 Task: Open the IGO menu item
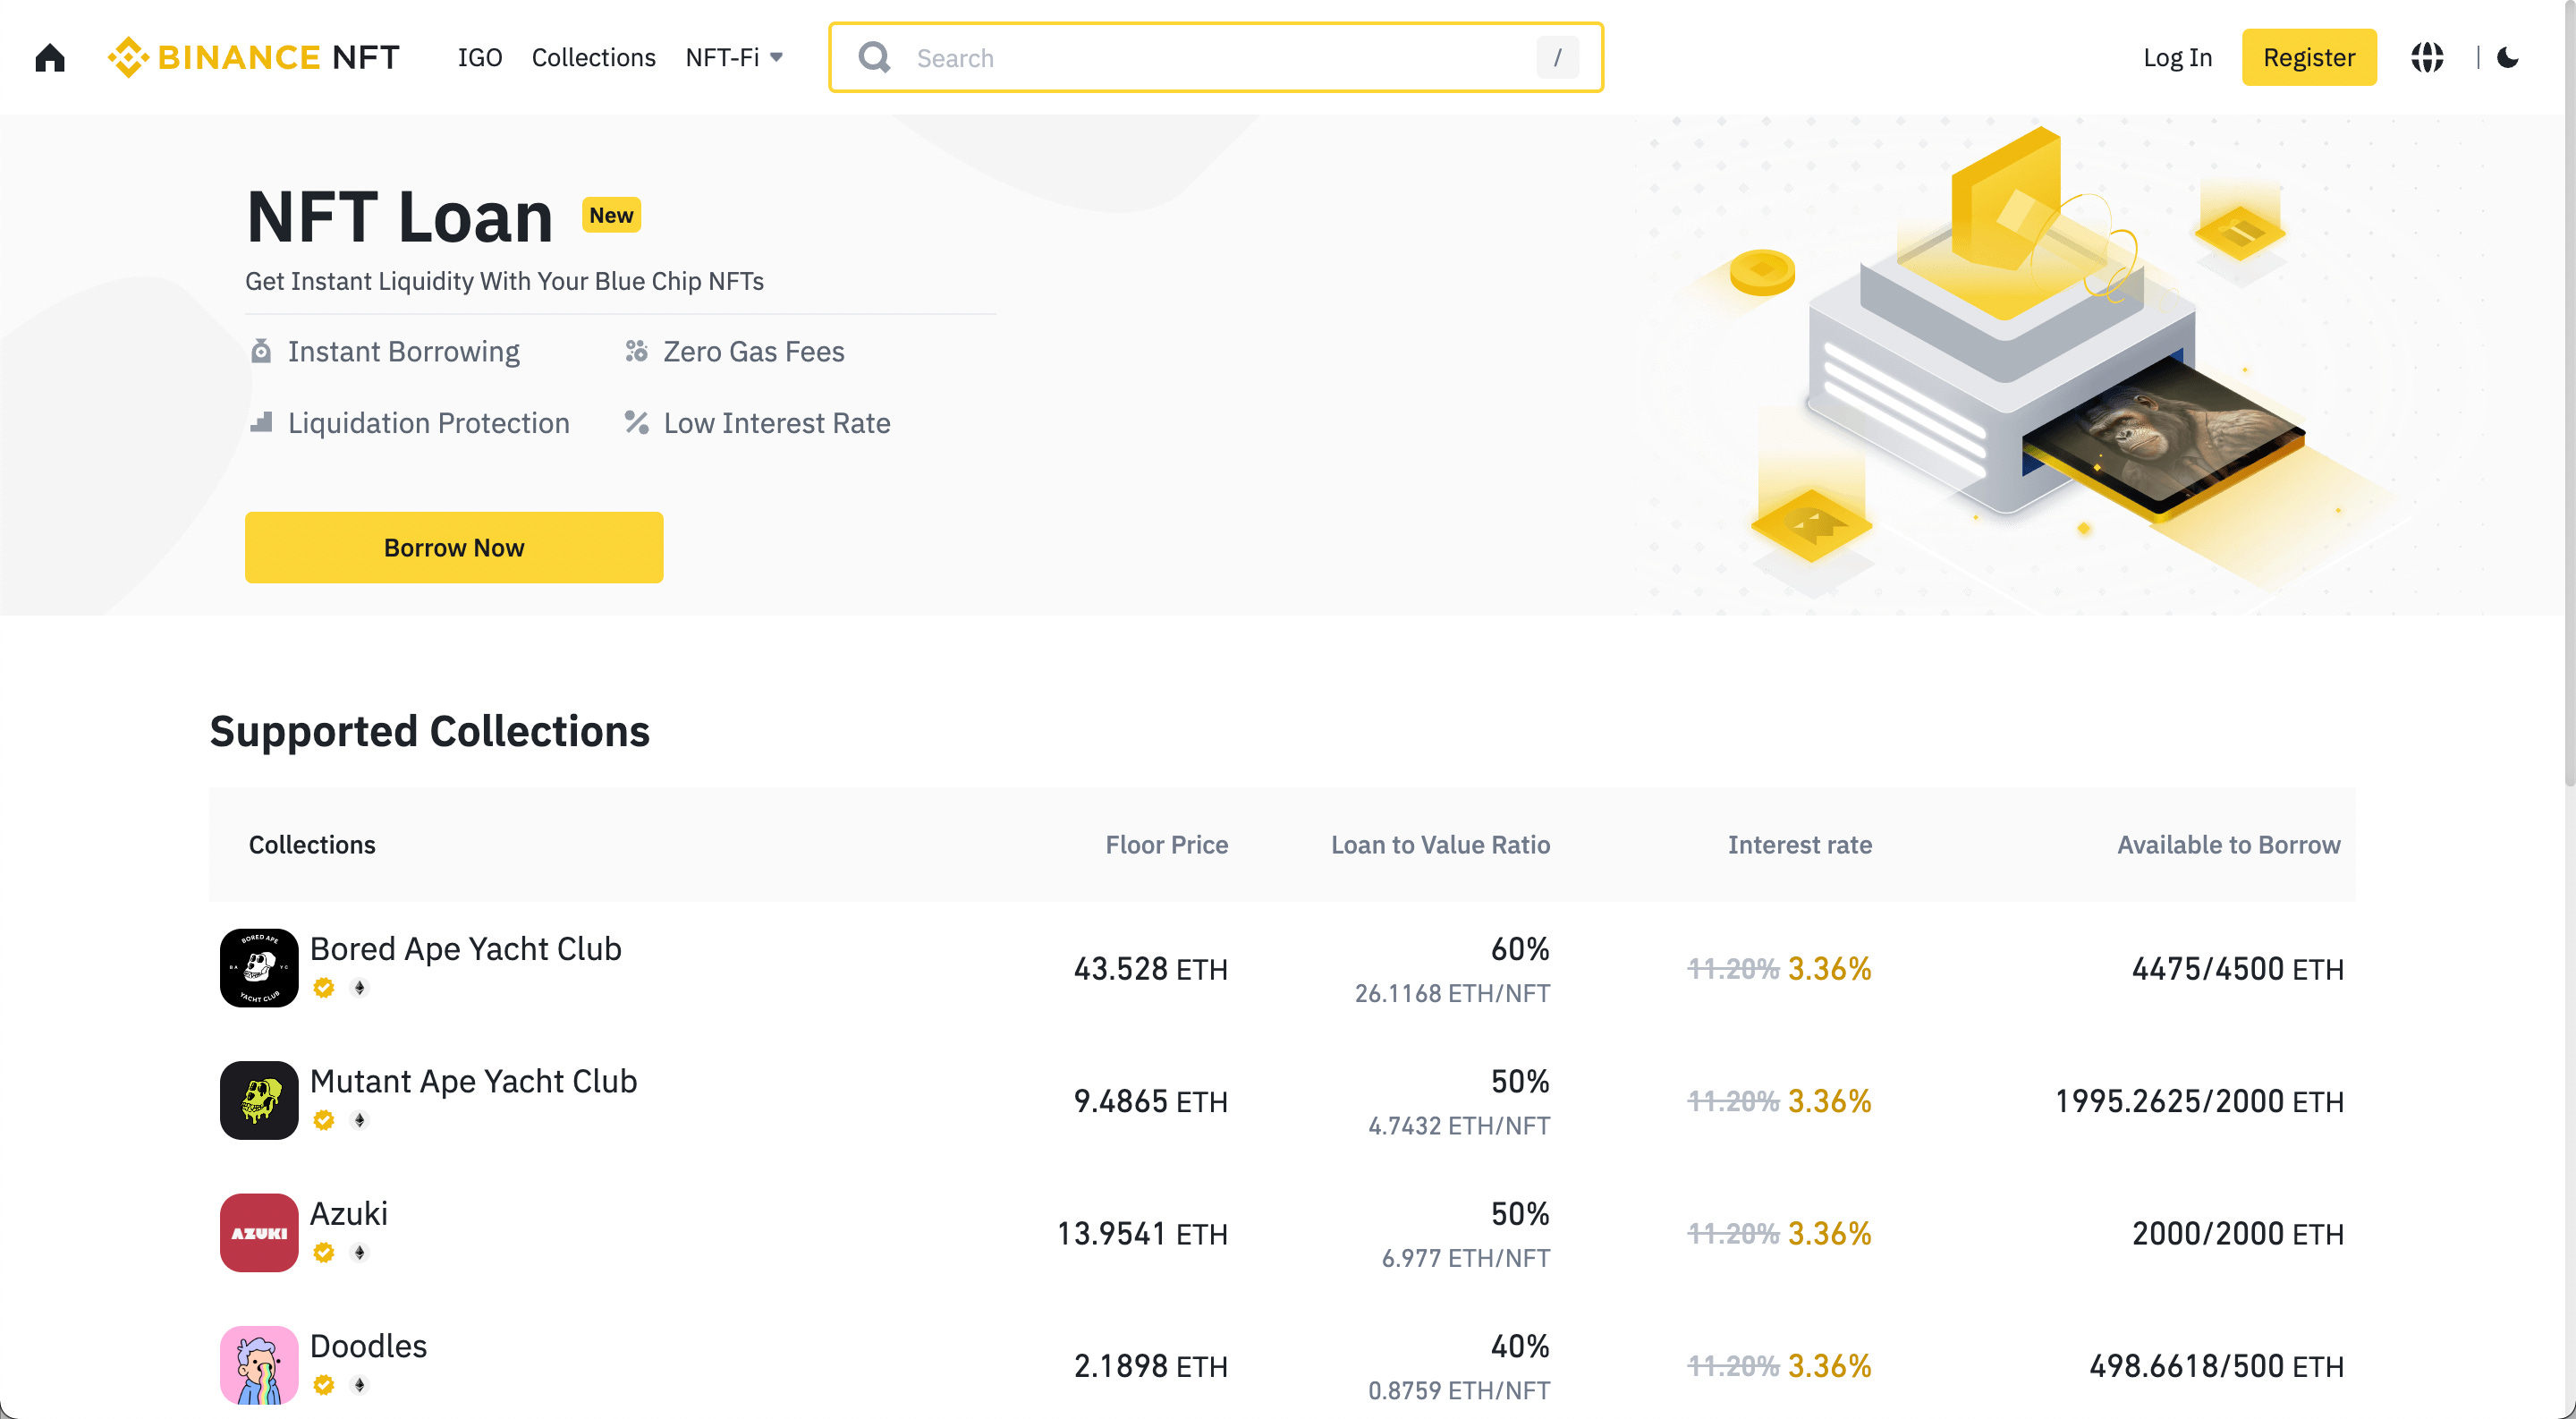[480, 57]
